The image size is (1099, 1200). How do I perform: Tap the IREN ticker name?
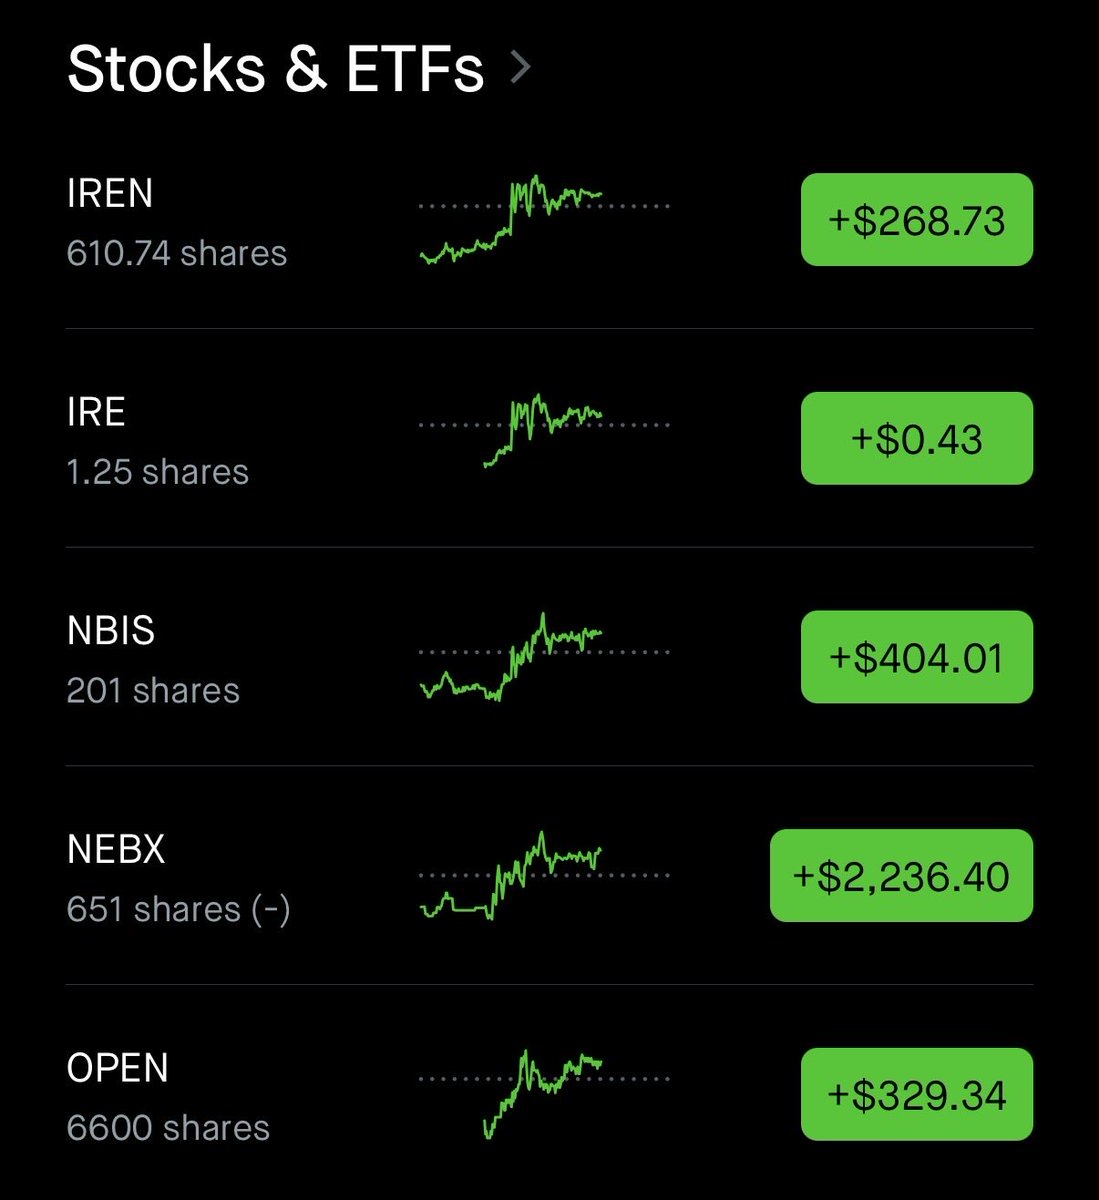[x=110, y=193]
